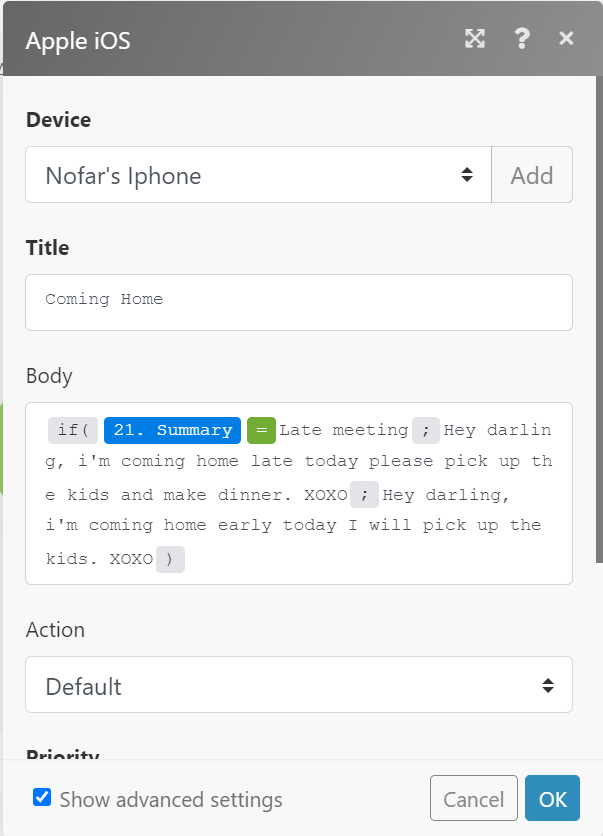Click the second semicolon separator after XOXO

[x=365, y=494]
